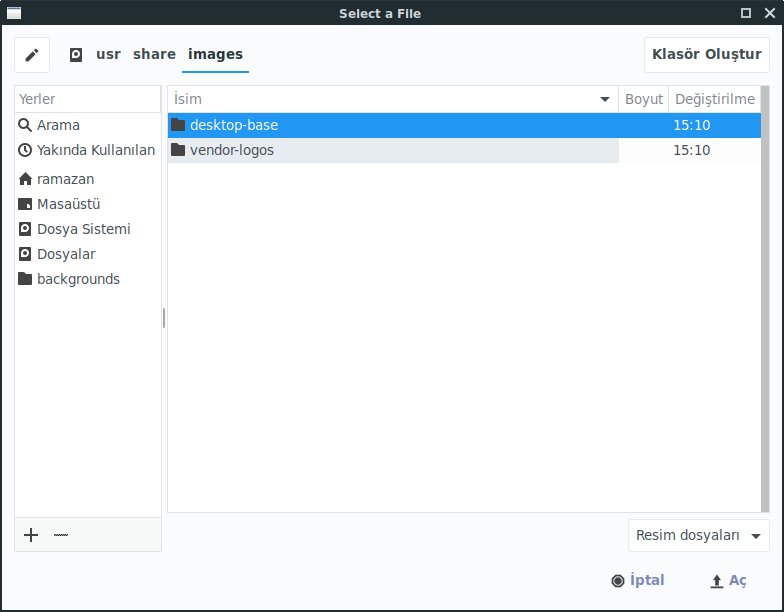Image resolution: width=784 pixels, height=612 pixels.
Task: Click the home icon beside ramazan
Action: pyautogui.click(x=25, y=179)
